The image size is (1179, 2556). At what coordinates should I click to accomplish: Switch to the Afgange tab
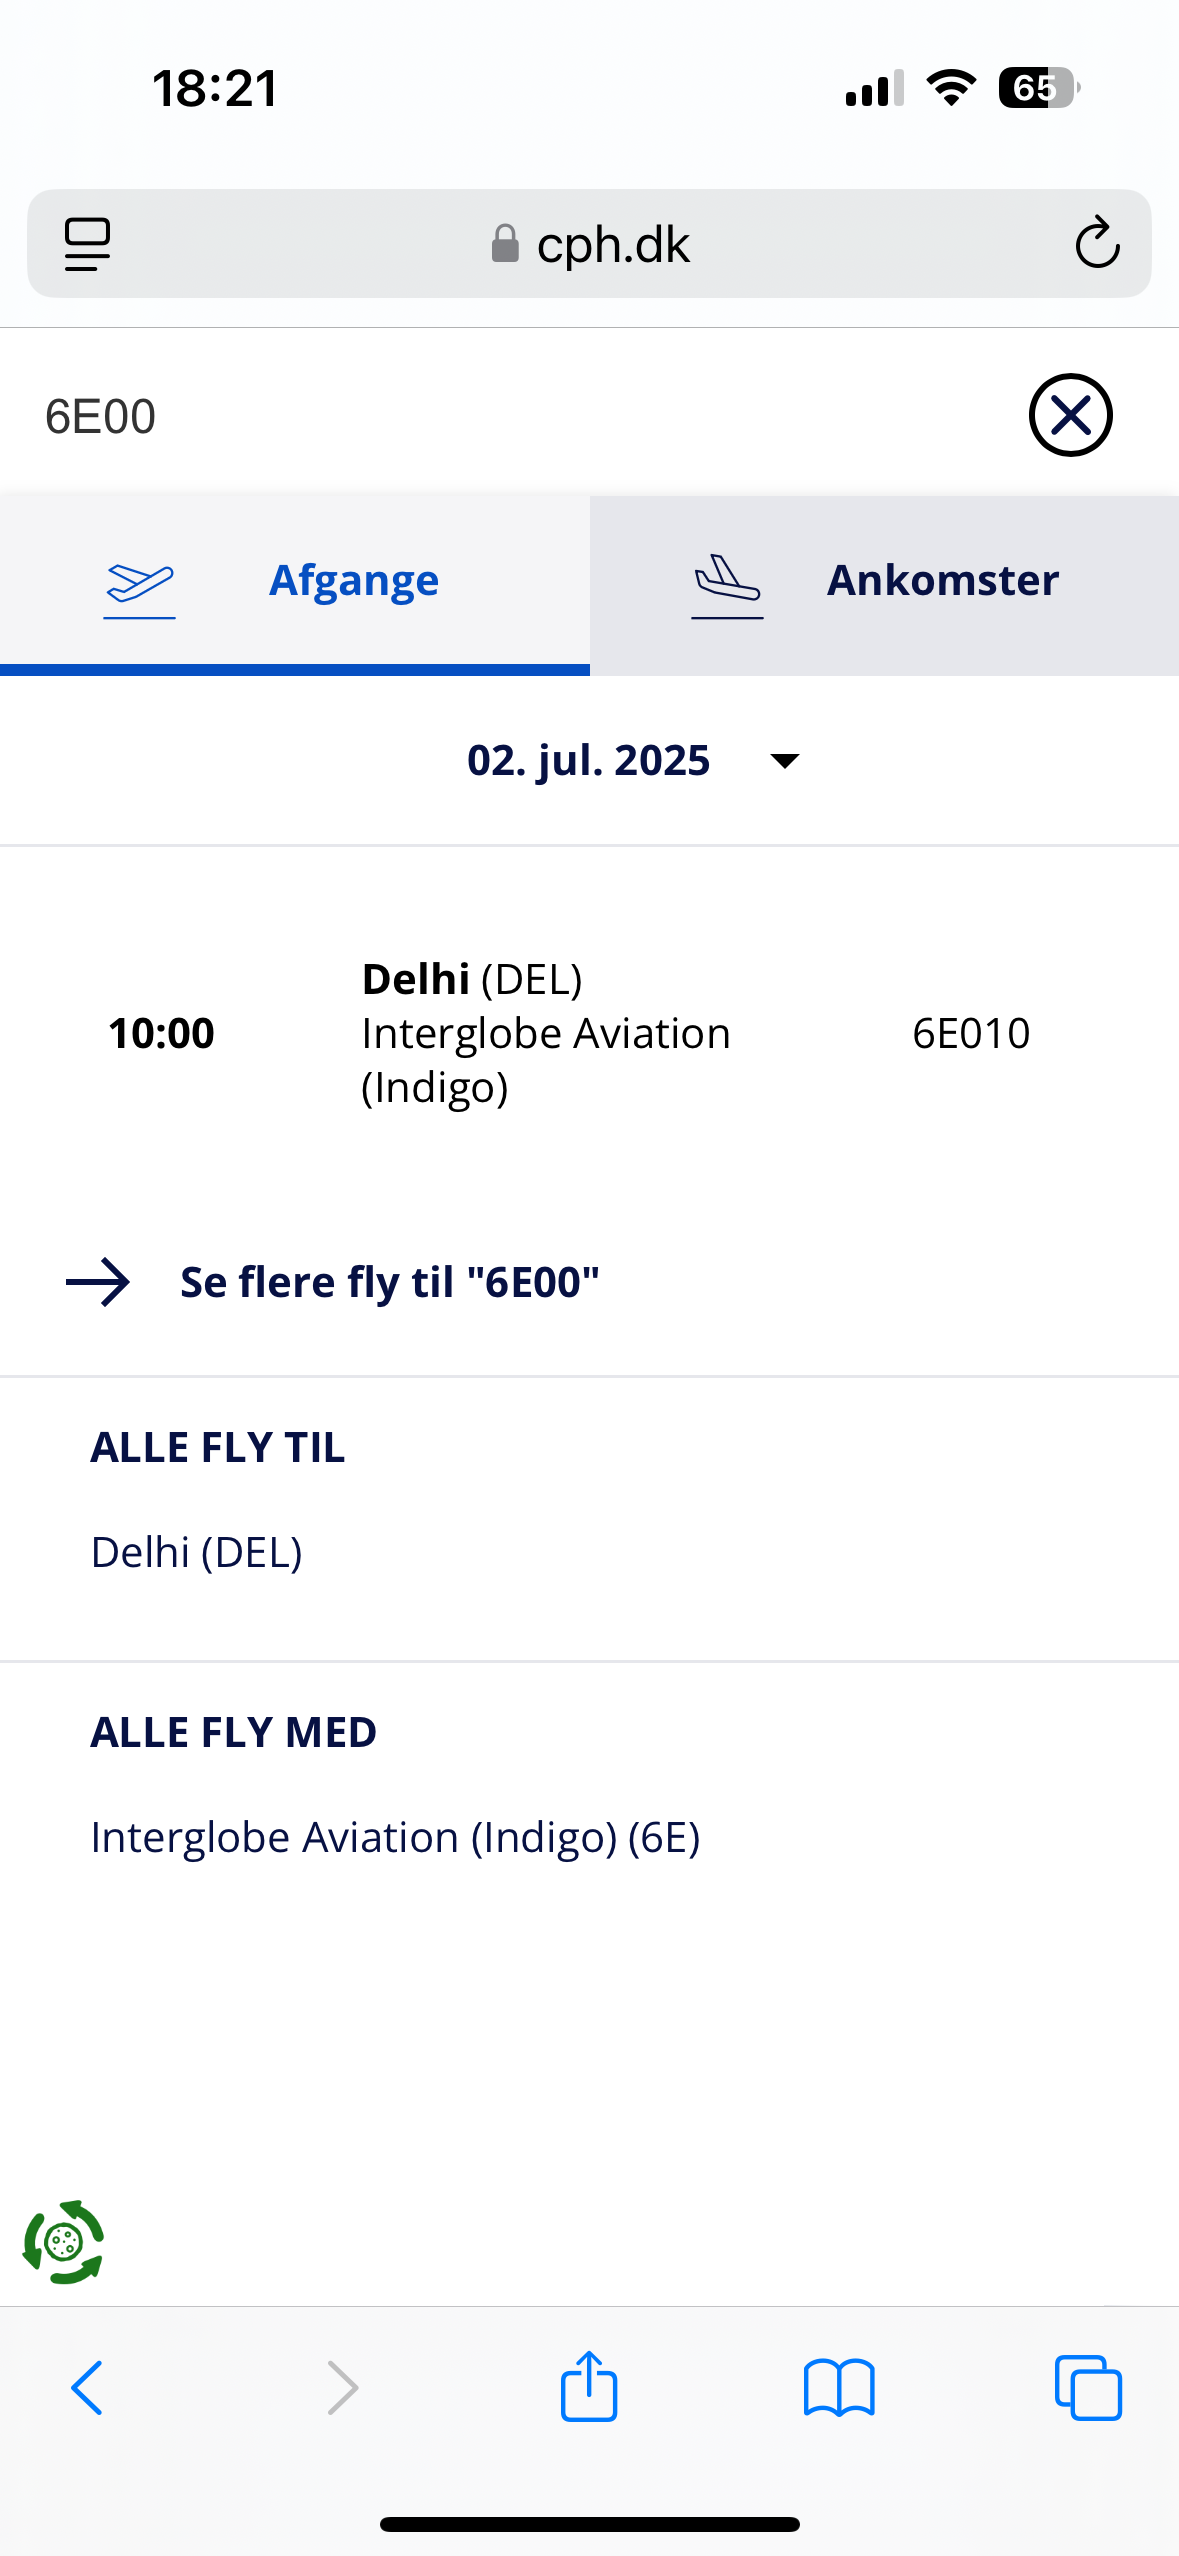click(353, 581)
